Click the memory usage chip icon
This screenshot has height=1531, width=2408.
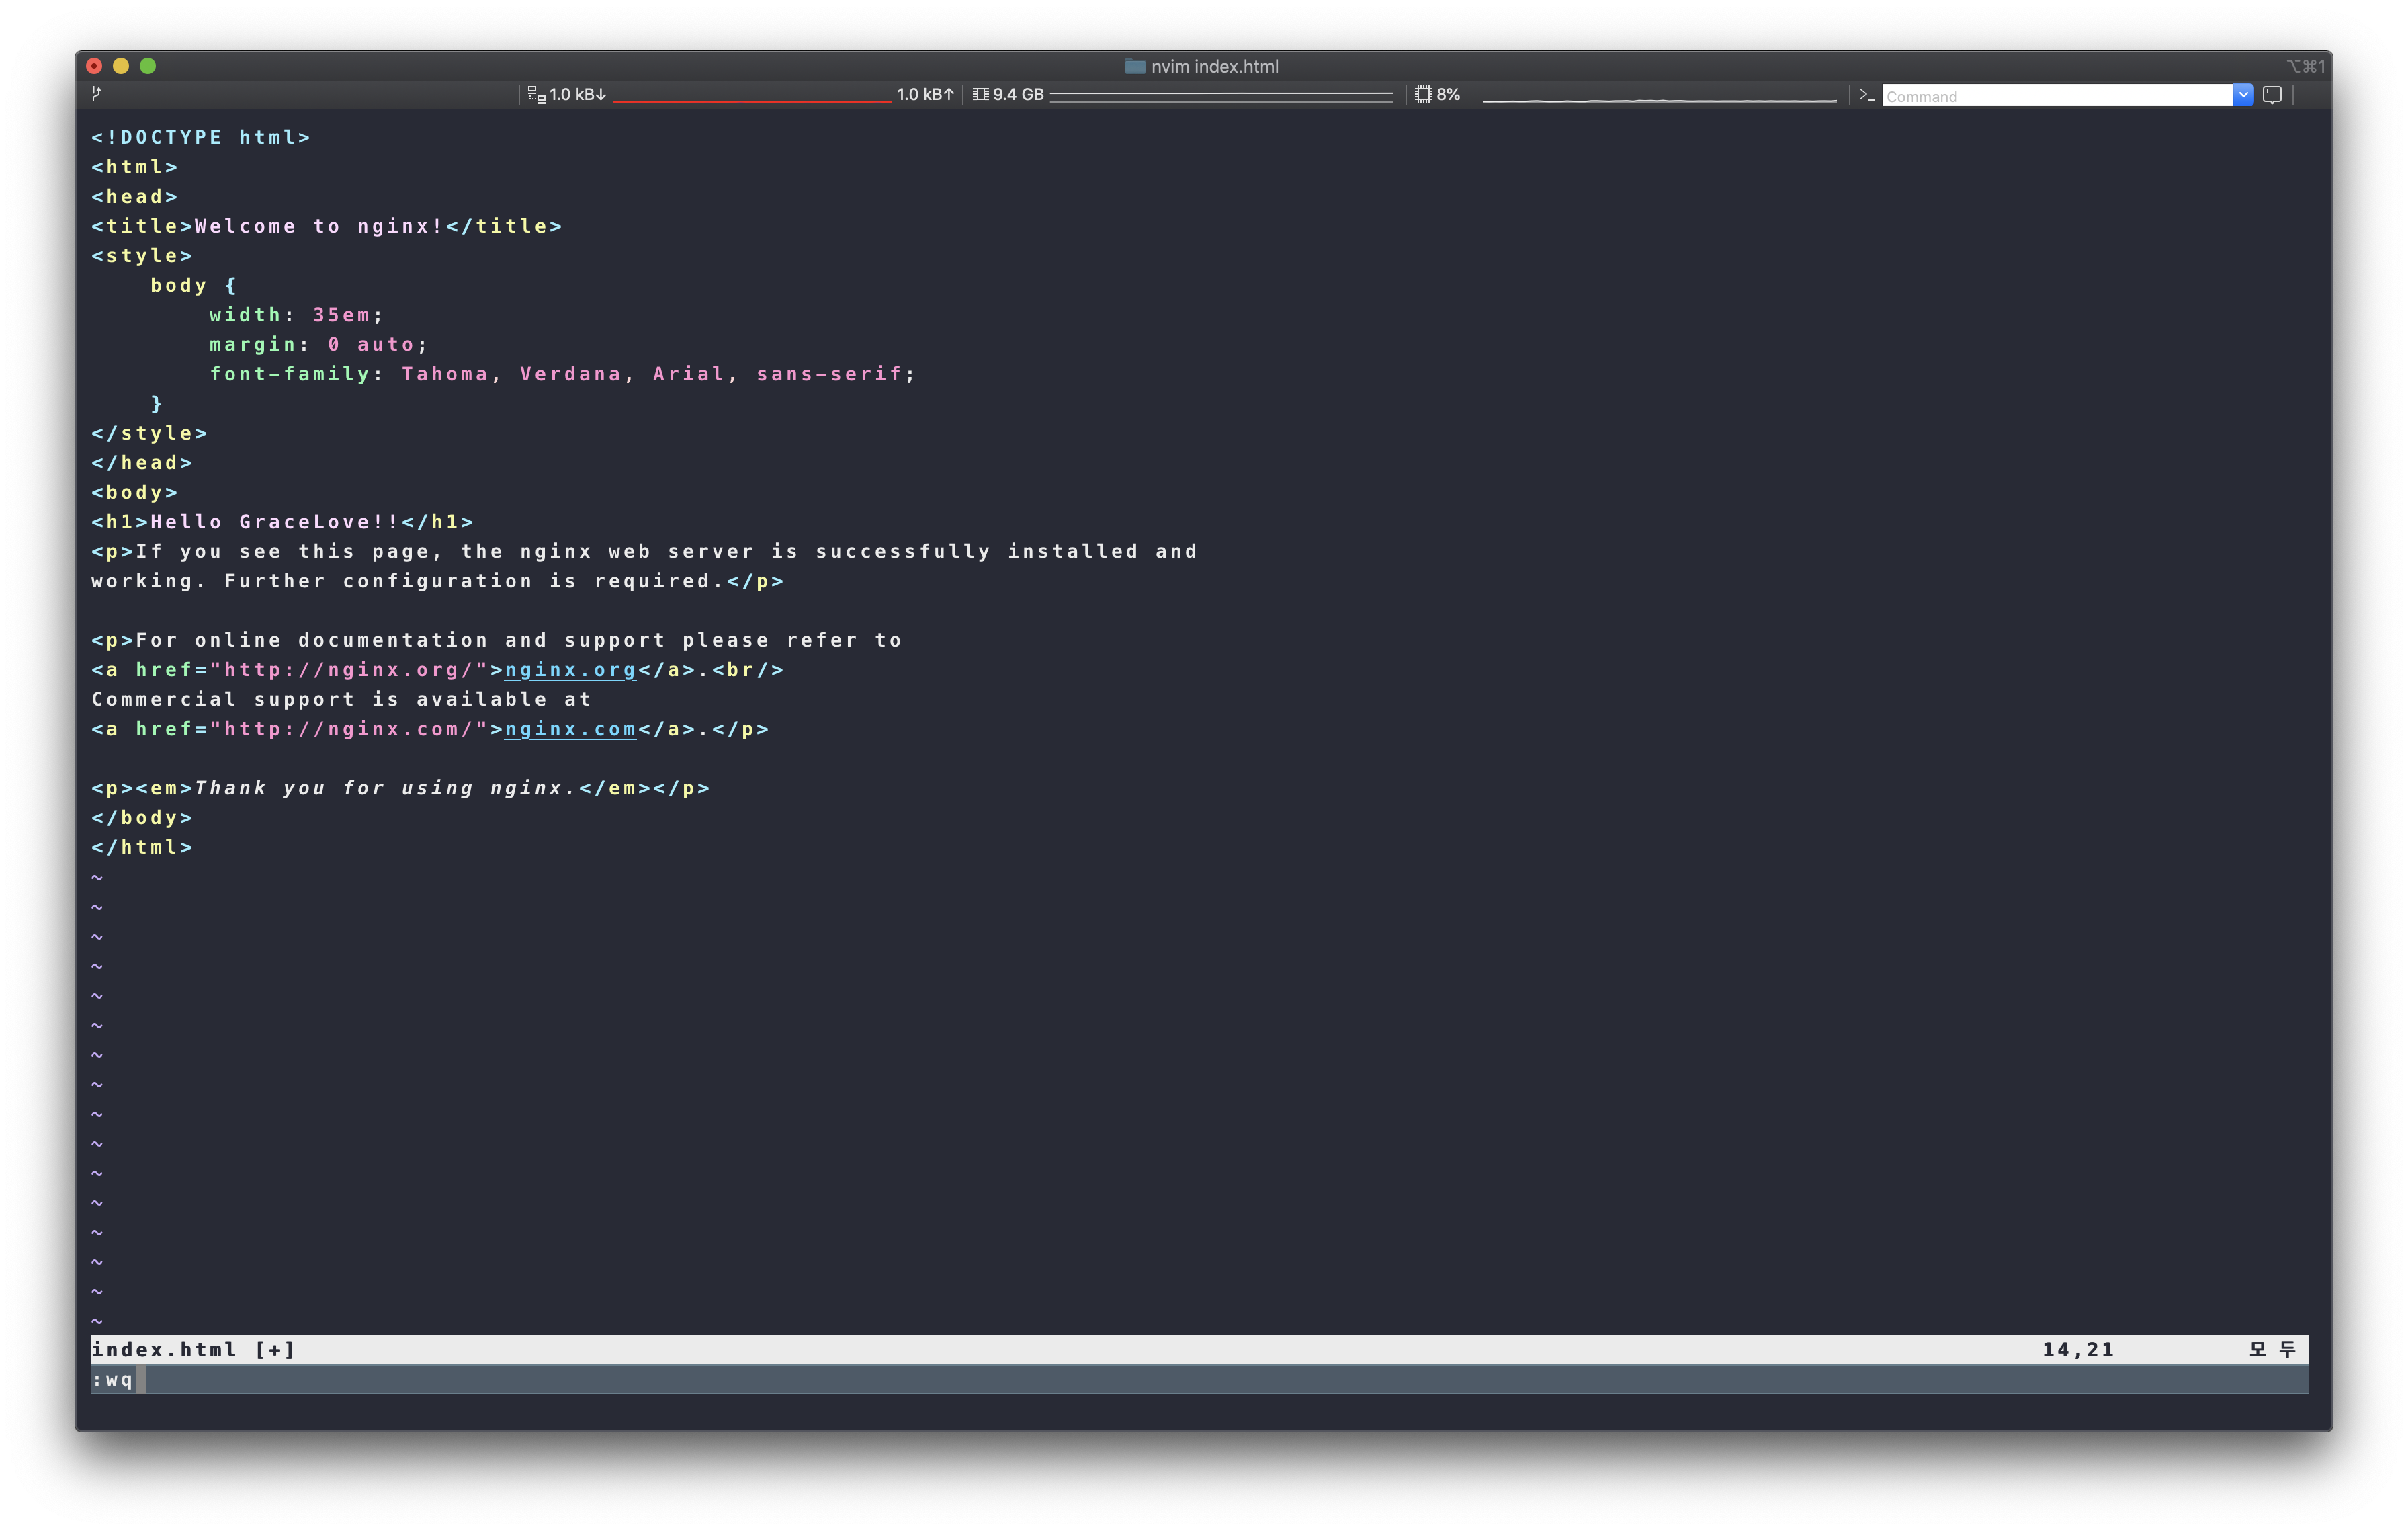tap(980, 95)
